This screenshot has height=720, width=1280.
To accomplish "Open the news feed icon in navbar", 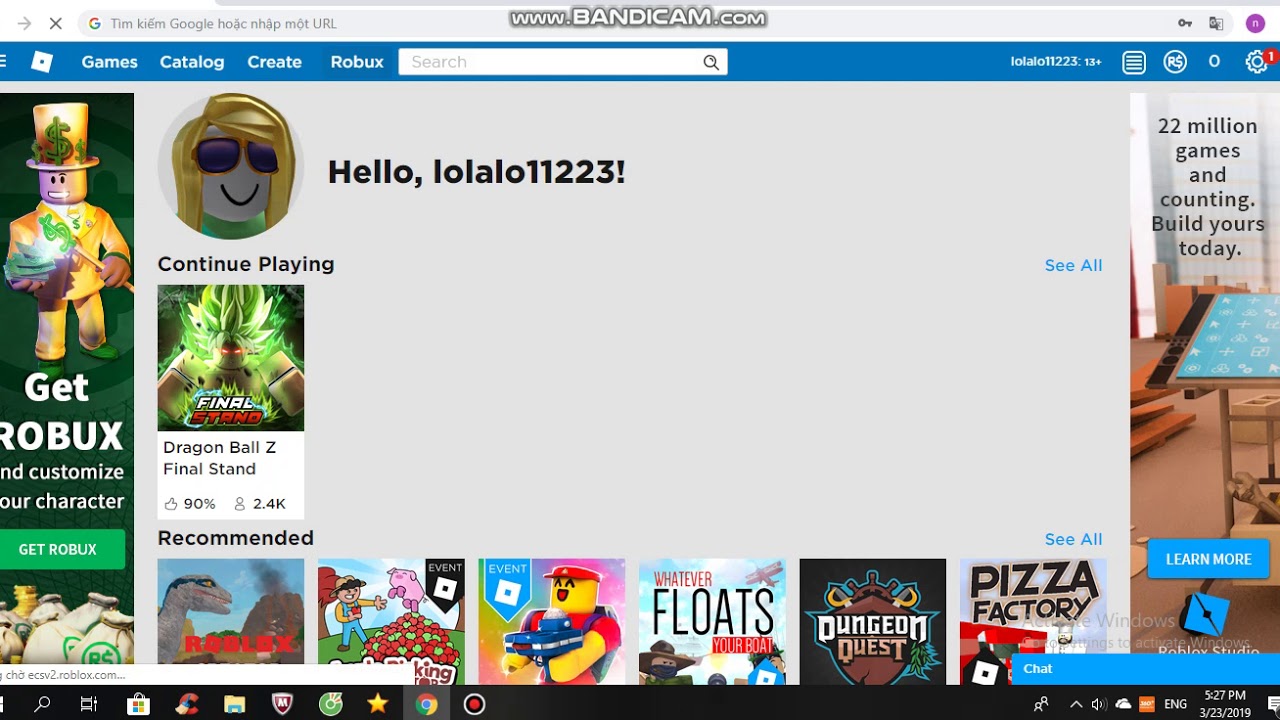I will coord(1134,62).
